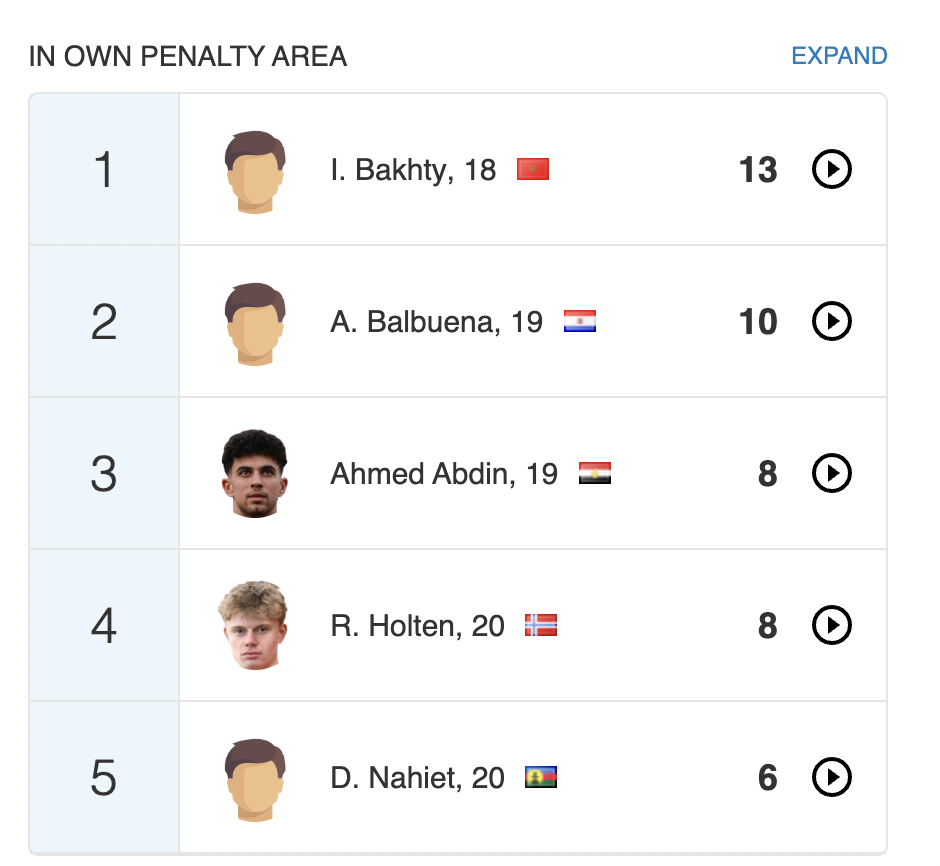
Task: Click Ahmed Abdin's player photo
Action: point(255,474)
